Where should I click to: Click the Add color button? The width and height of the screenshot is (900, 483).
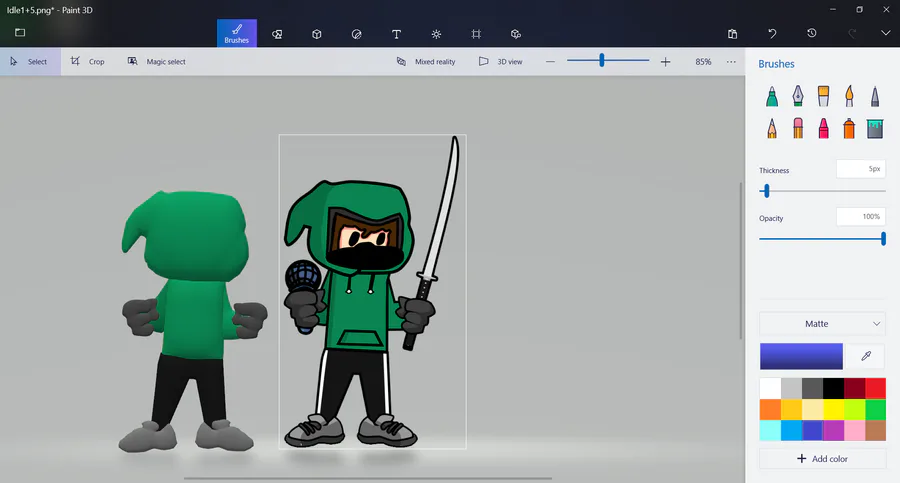(x=822, y=458)
